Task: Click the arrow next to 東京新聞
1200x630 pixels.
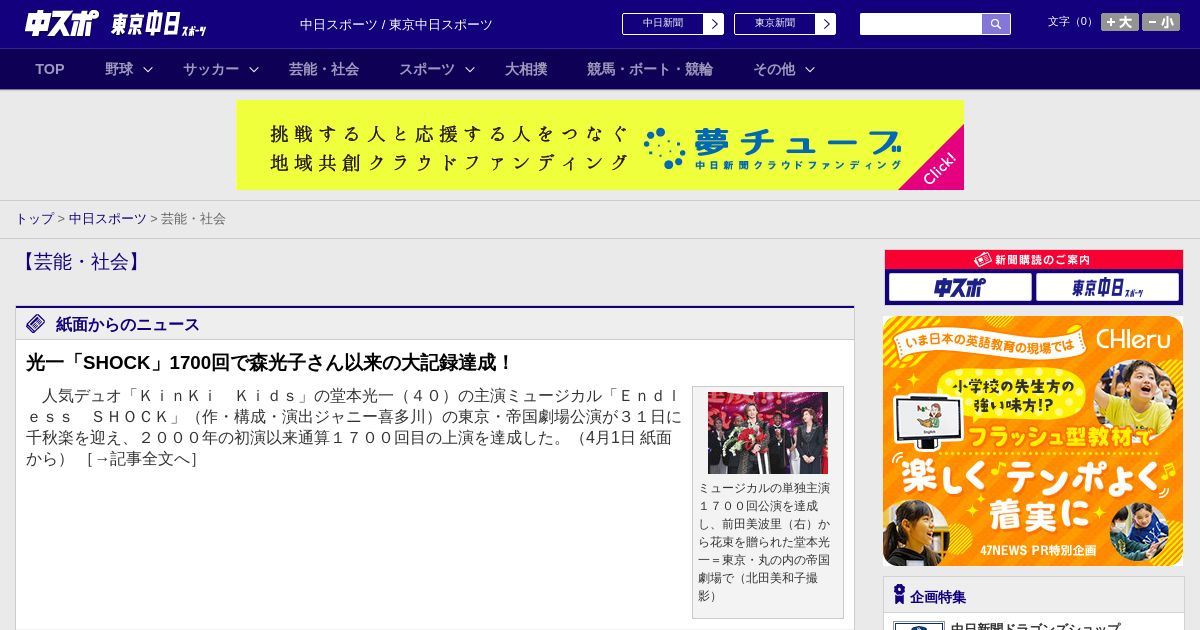Action: tap(825, 23)
